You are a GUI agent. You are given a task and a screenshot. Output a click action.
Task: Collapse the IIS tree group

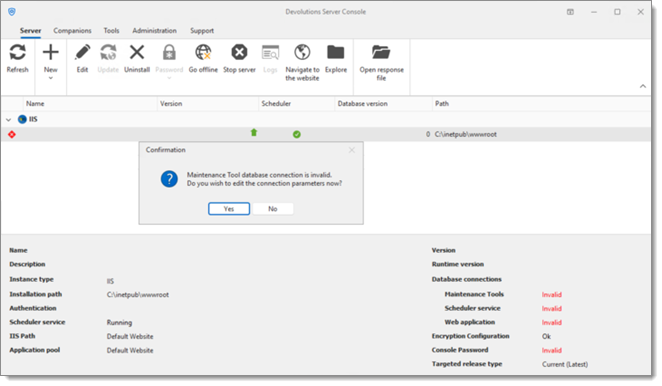click(x=8, y=120)
